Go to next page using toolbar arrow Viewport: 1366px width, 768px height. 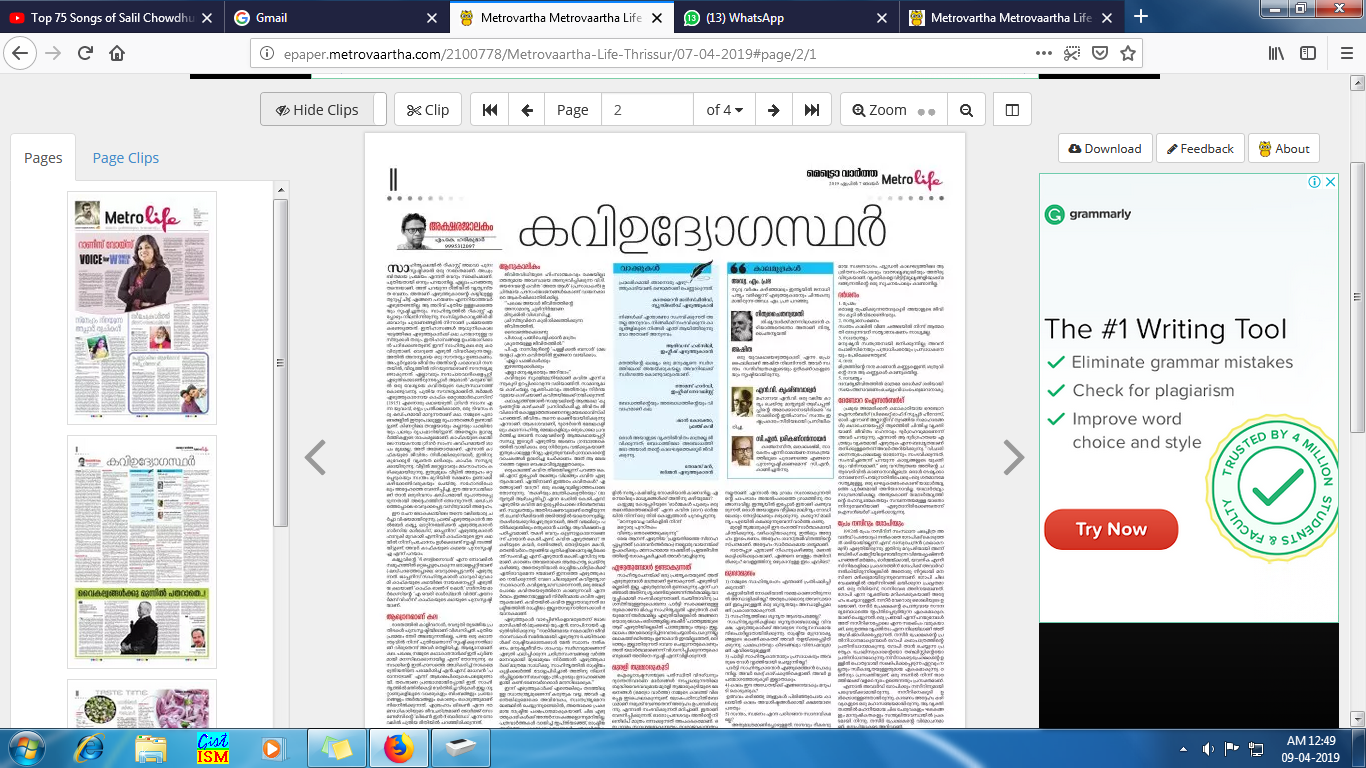click(x=773, y=110)
